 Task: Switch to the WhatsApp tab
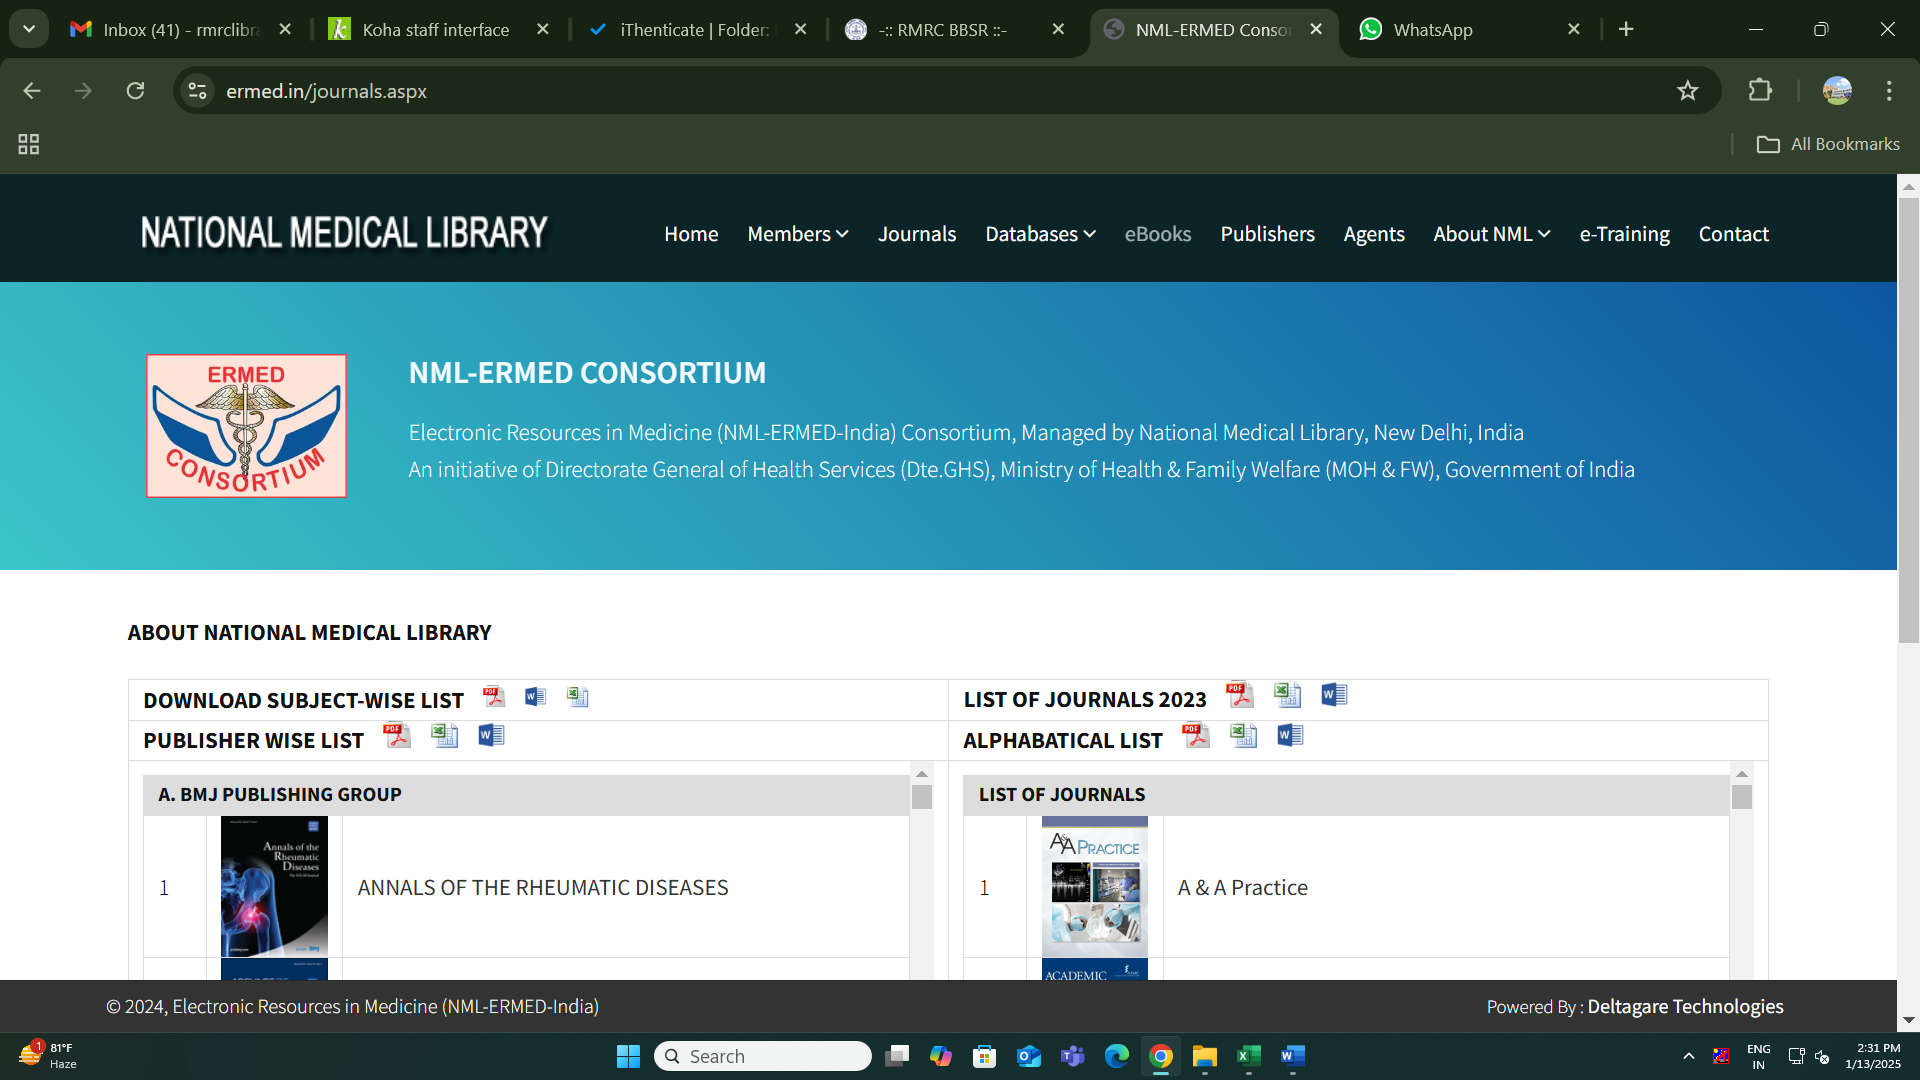1432,30
